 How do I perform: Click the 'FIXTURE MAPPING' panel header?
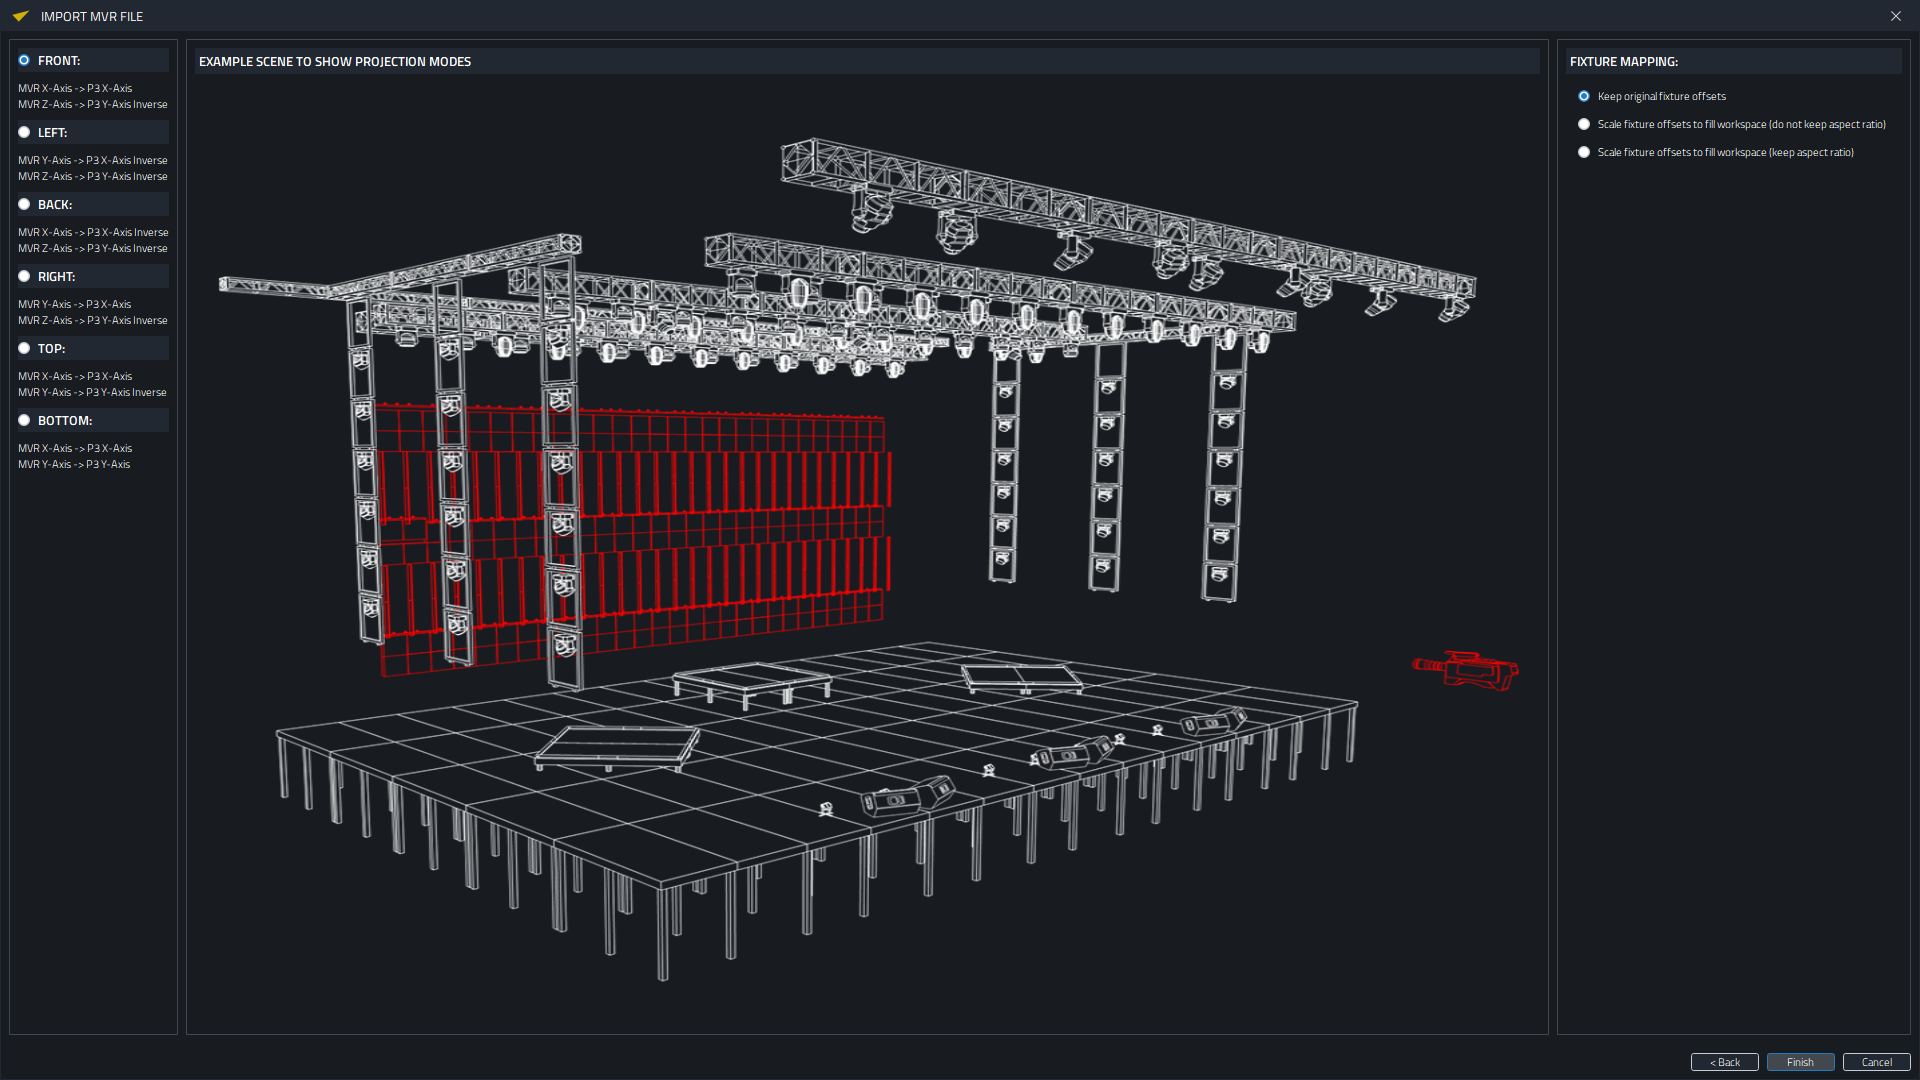click(x=1622, y=61)
